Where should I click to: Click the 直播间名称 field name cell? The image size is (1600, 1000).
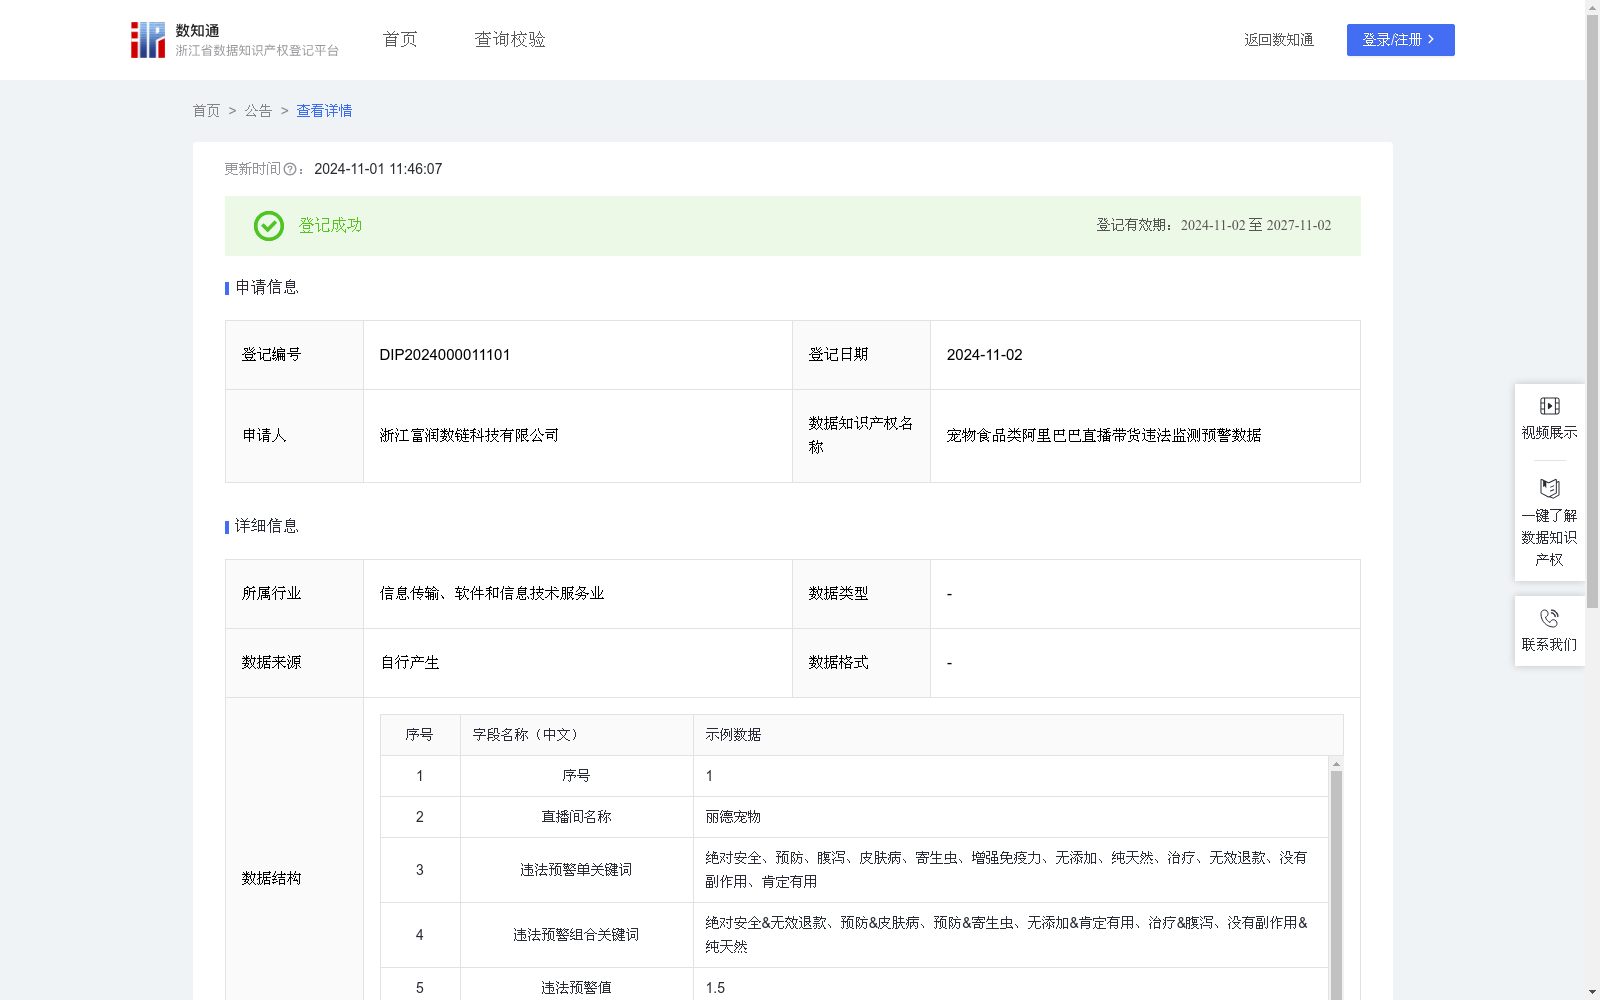pos(577,817)
